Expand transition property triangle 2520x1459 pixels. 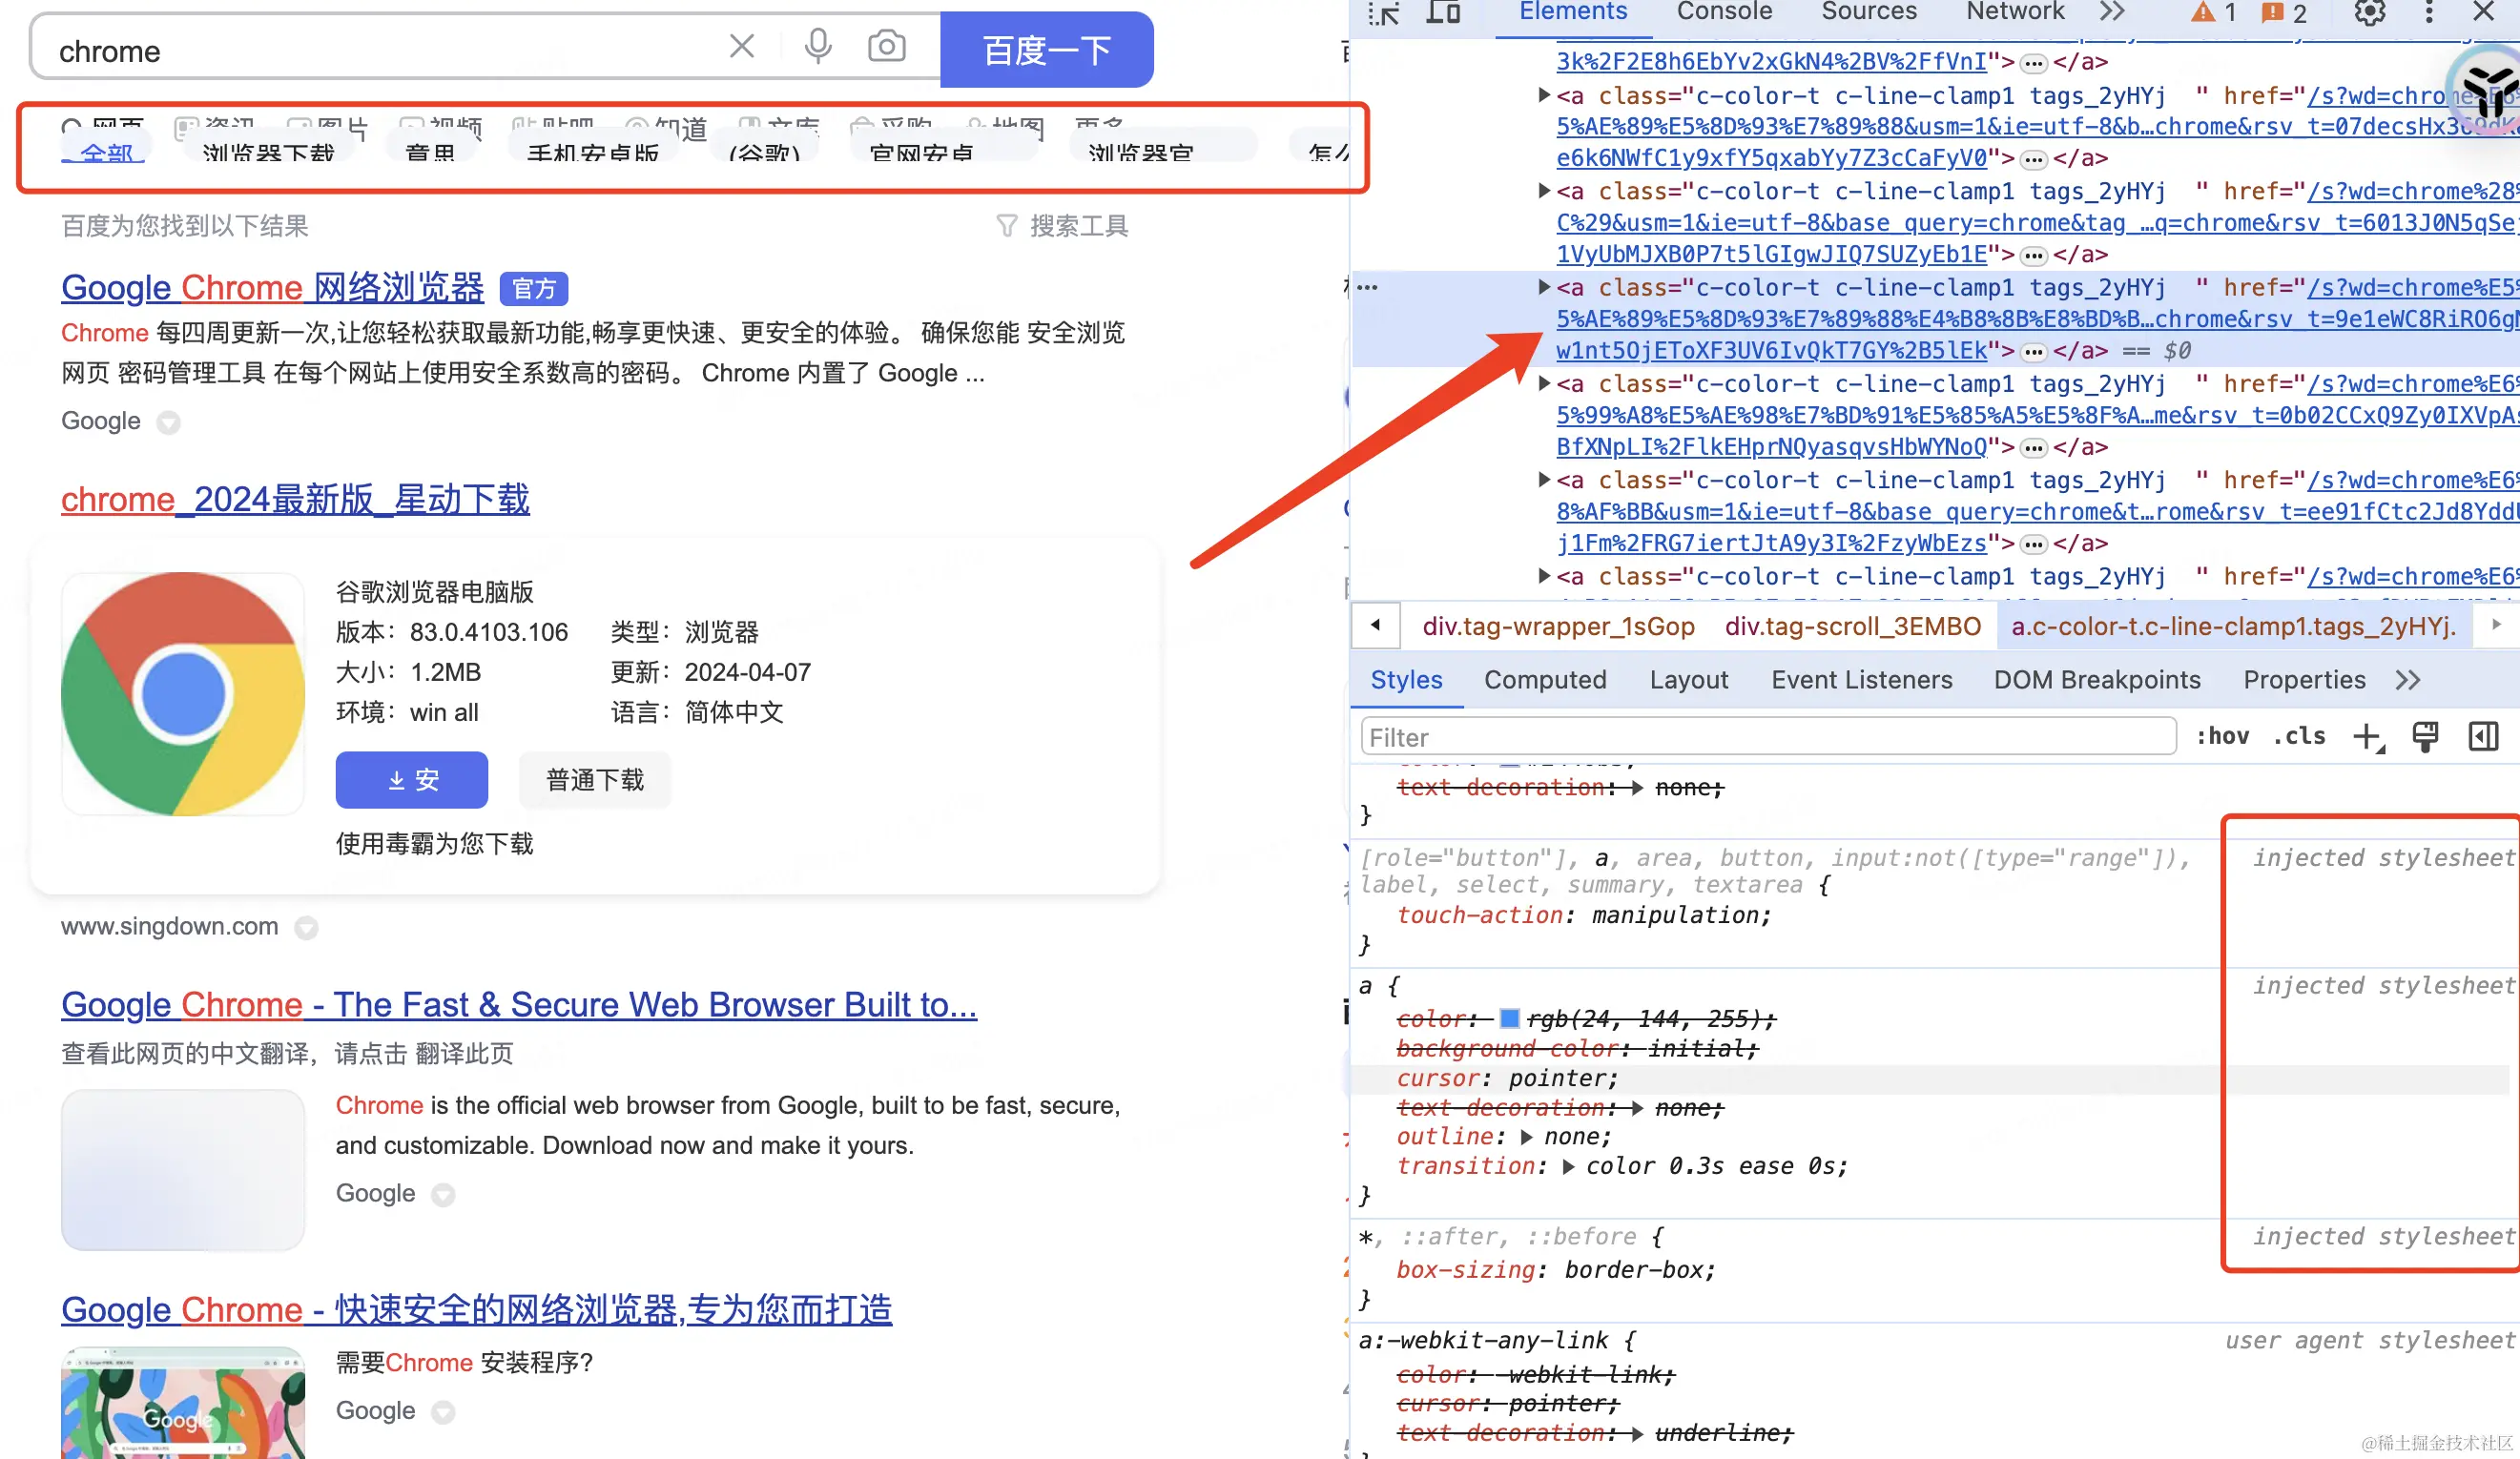click(x=1568, y=1166)
